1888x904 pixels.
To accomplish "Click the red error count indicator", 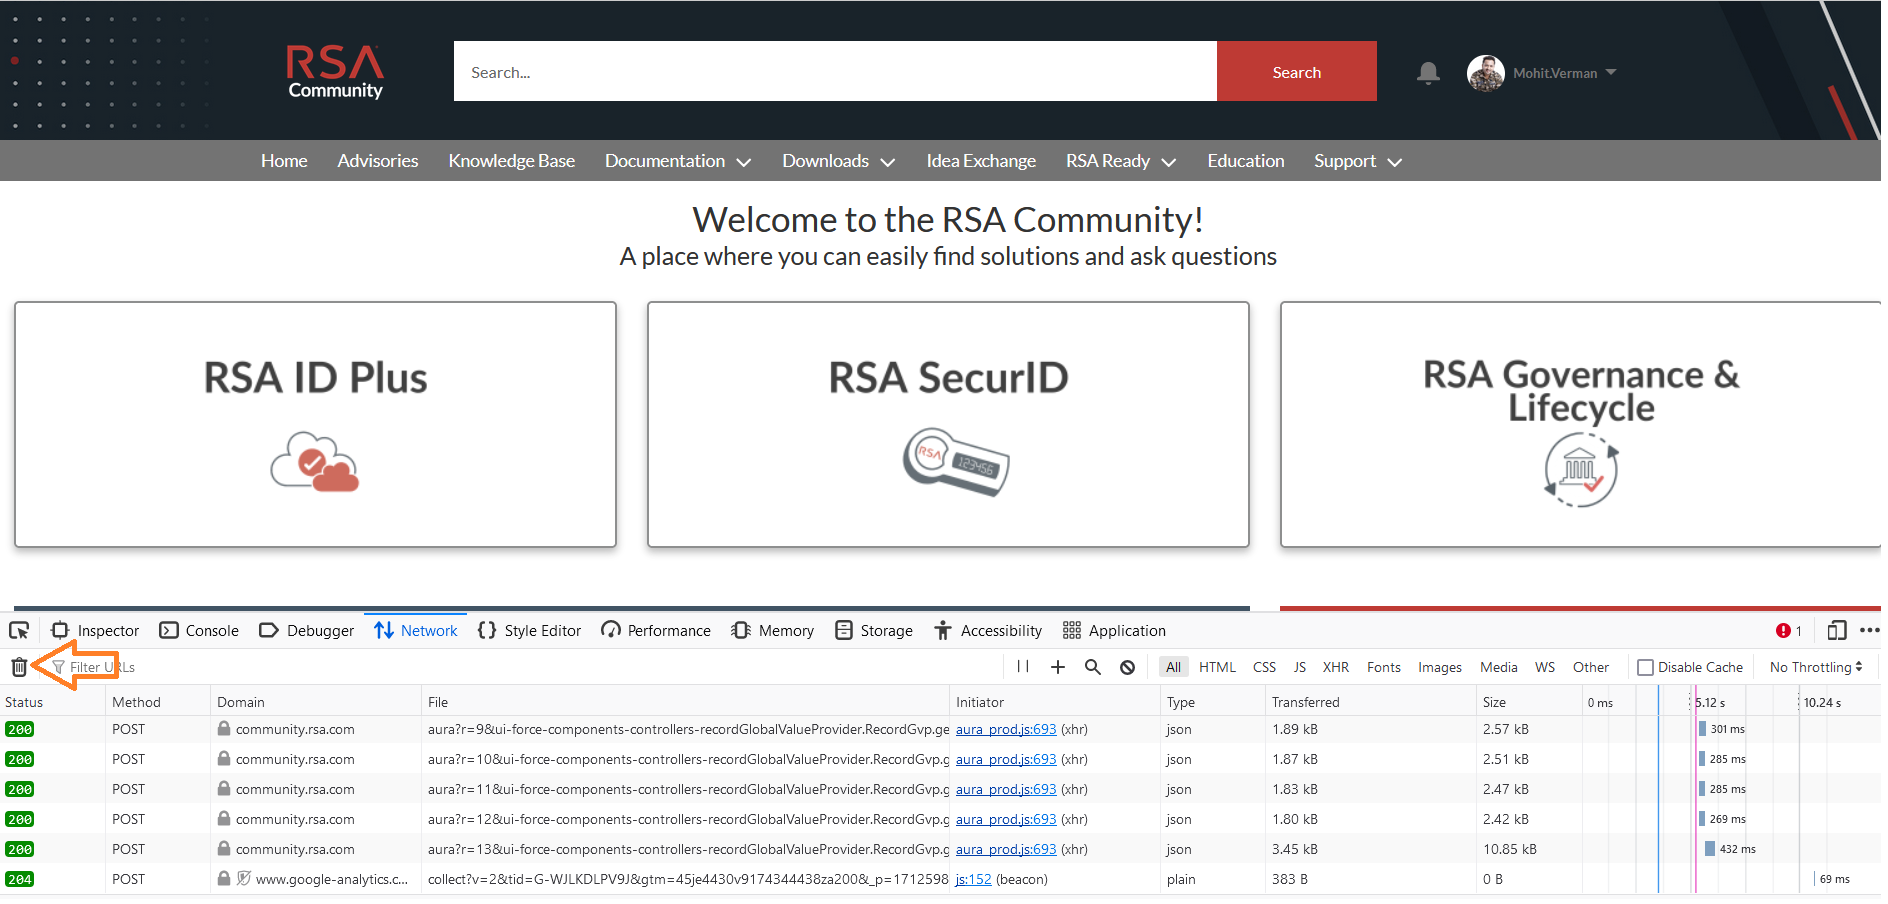I will (x=1788, y=630).
